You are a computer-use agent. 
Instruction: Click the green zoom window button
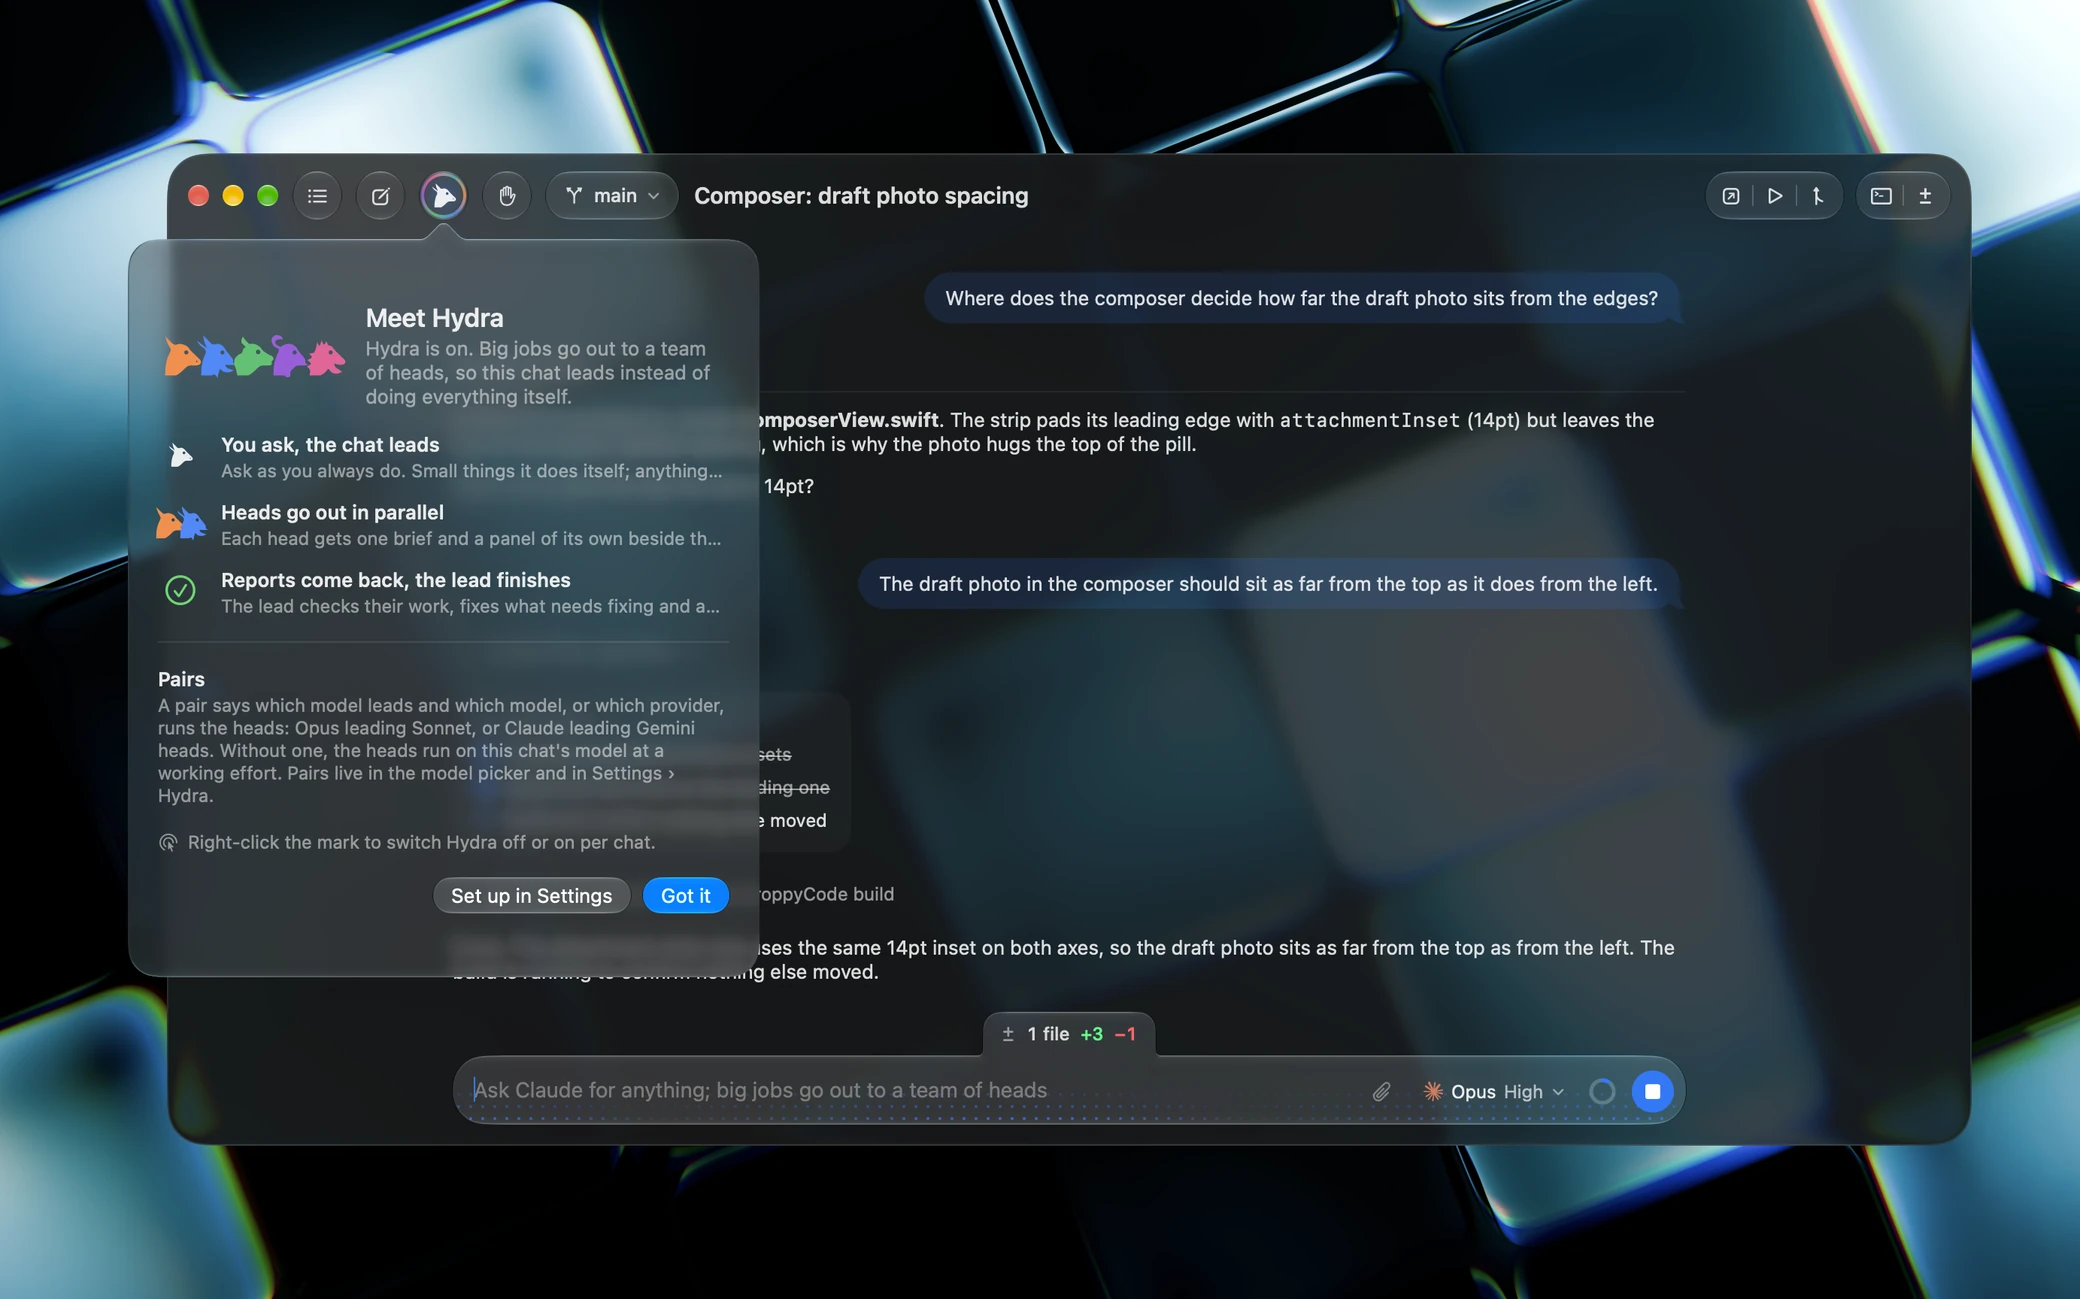pos(267,196)
